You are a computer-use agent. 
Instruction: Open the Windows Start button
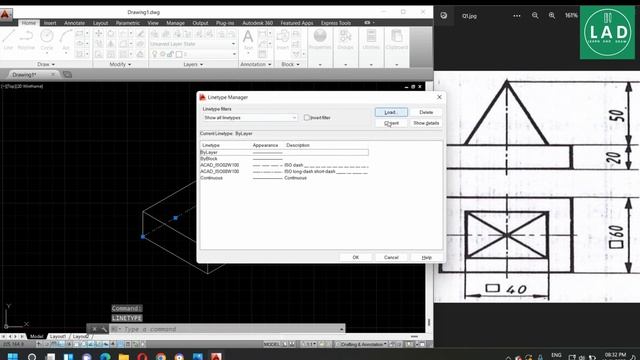[x=13, y=357]
